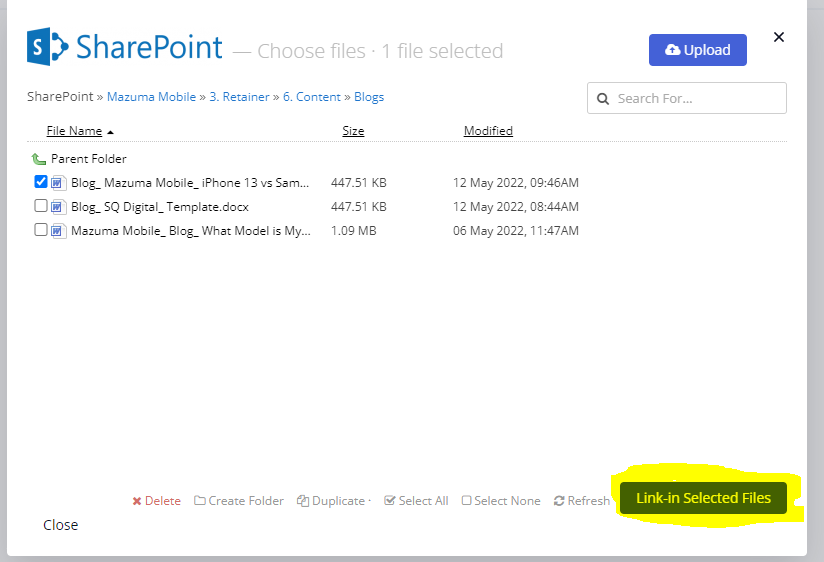Viewport: 824px width, 562px height.
Task: Click Word icon of Blog_ Mazuma Mobile_ iPhone 13 file
Action: [58, 182]
